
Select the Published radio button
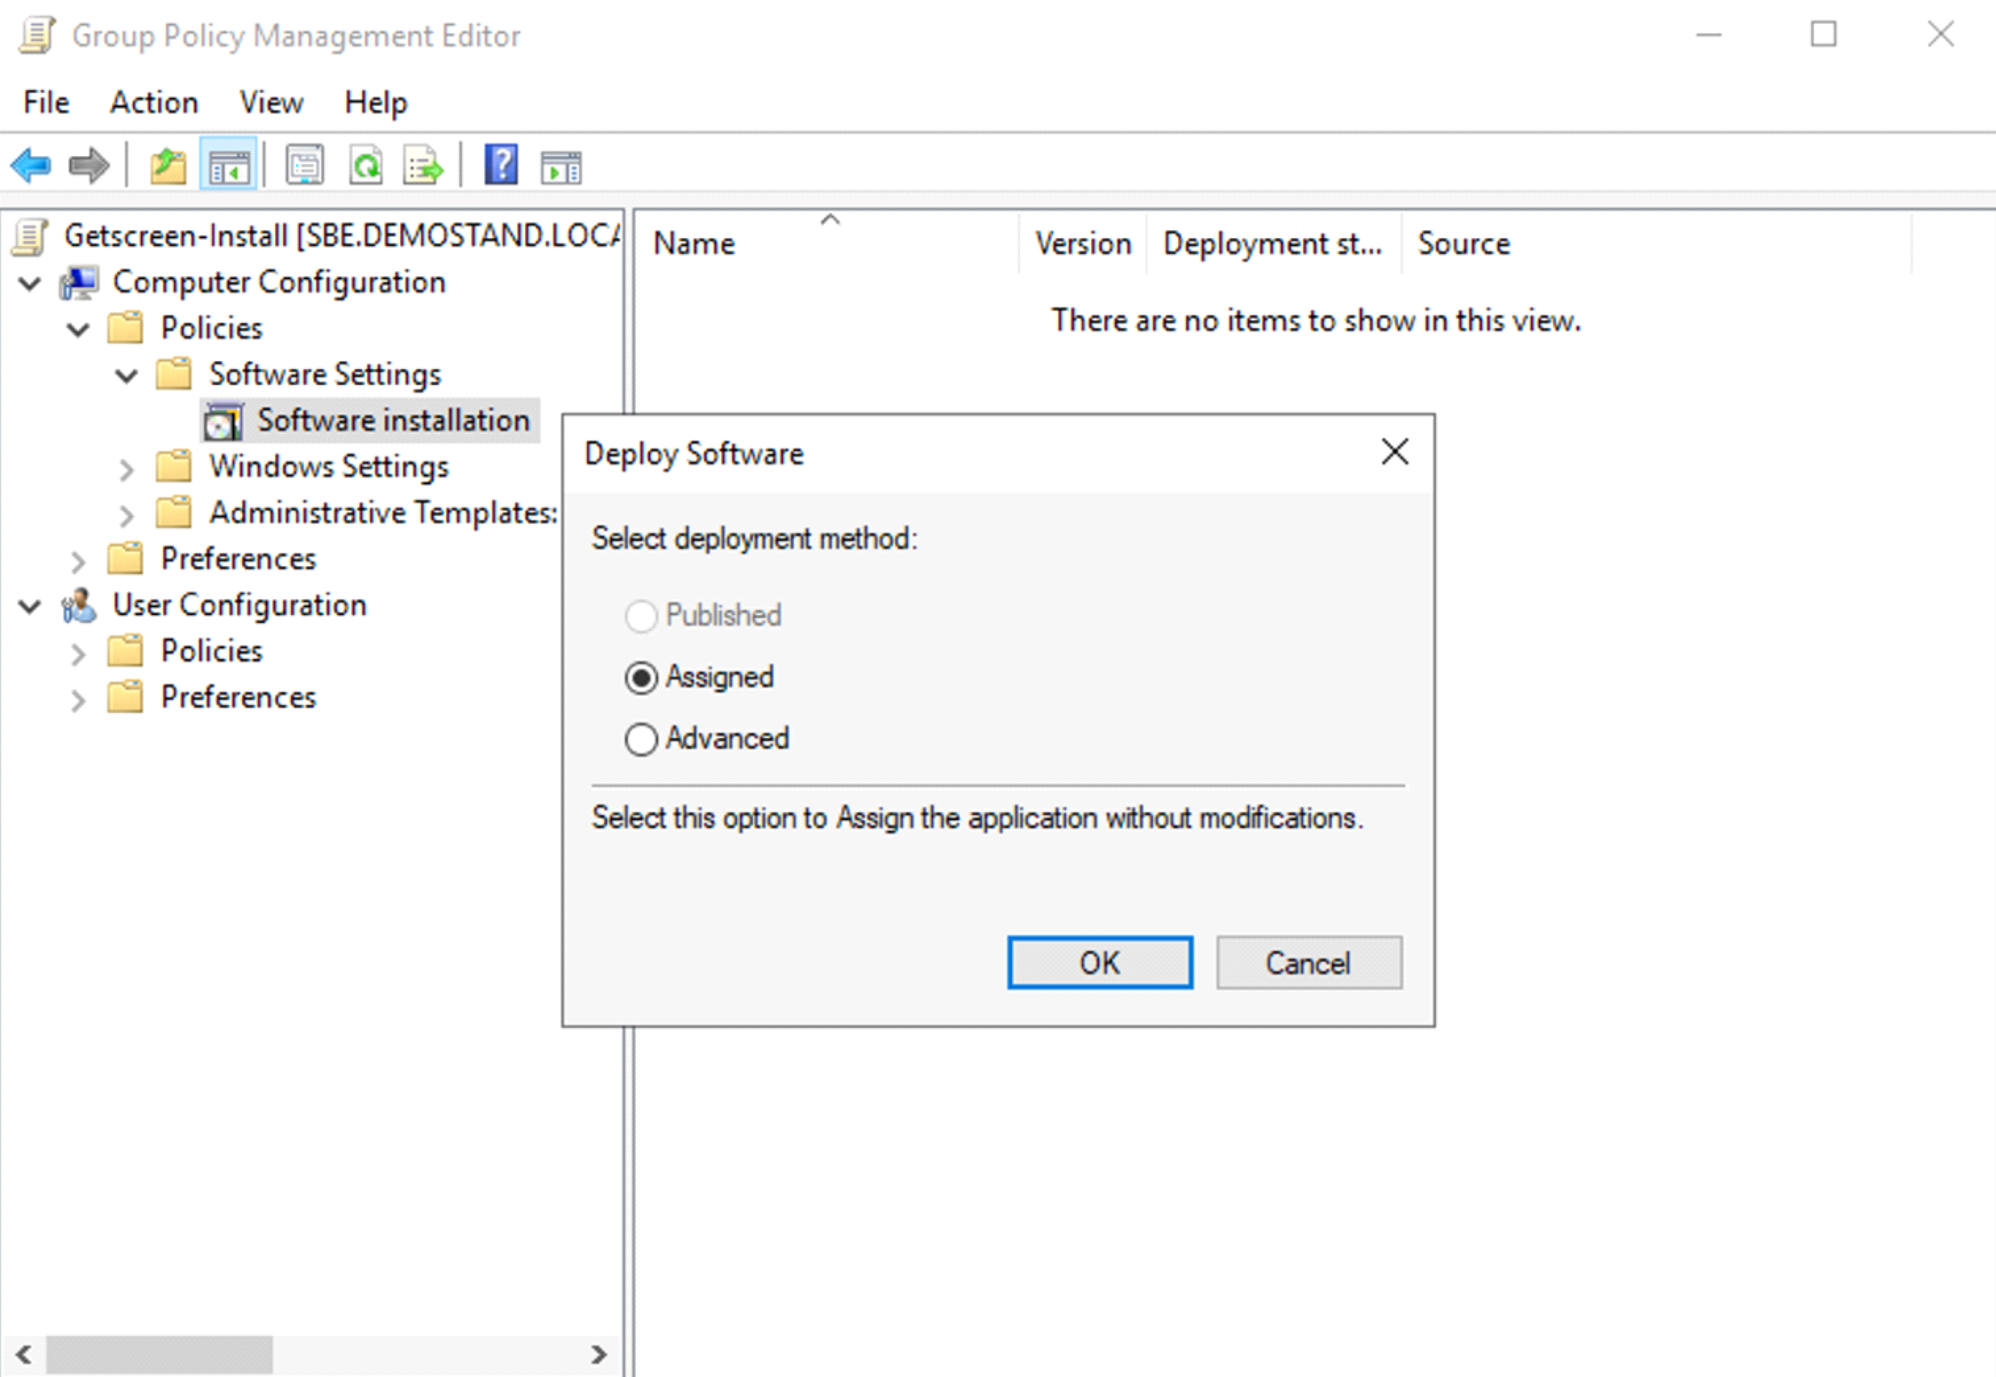(641, 616)
